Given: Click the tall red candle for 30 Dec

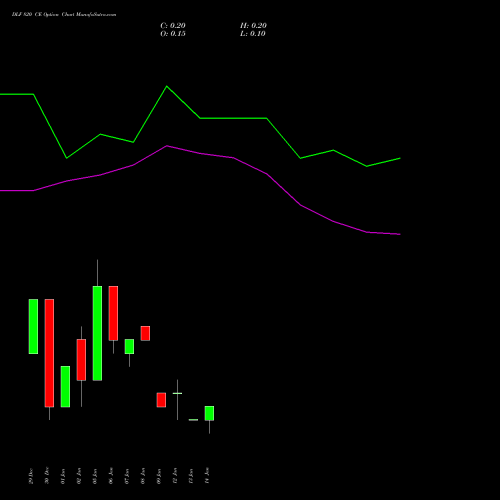Looking at the screenshot, I should [x=49, y=353].
